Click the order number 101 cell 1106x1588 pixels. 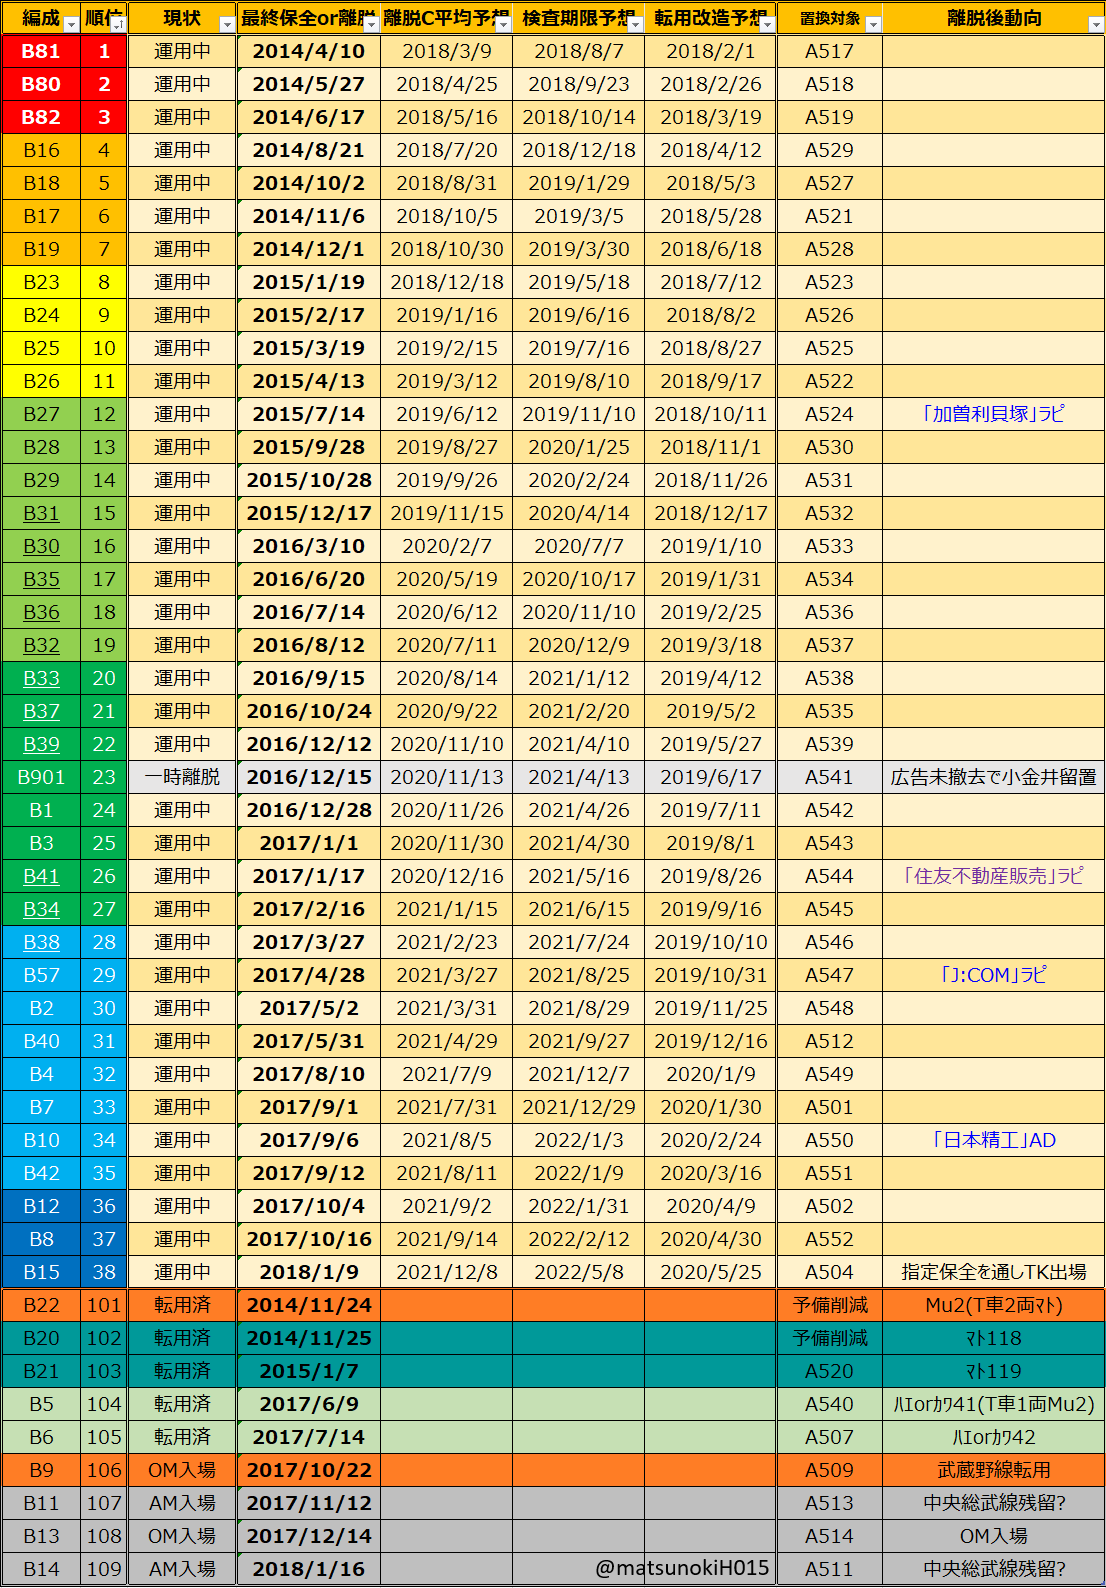[104, 1305]
